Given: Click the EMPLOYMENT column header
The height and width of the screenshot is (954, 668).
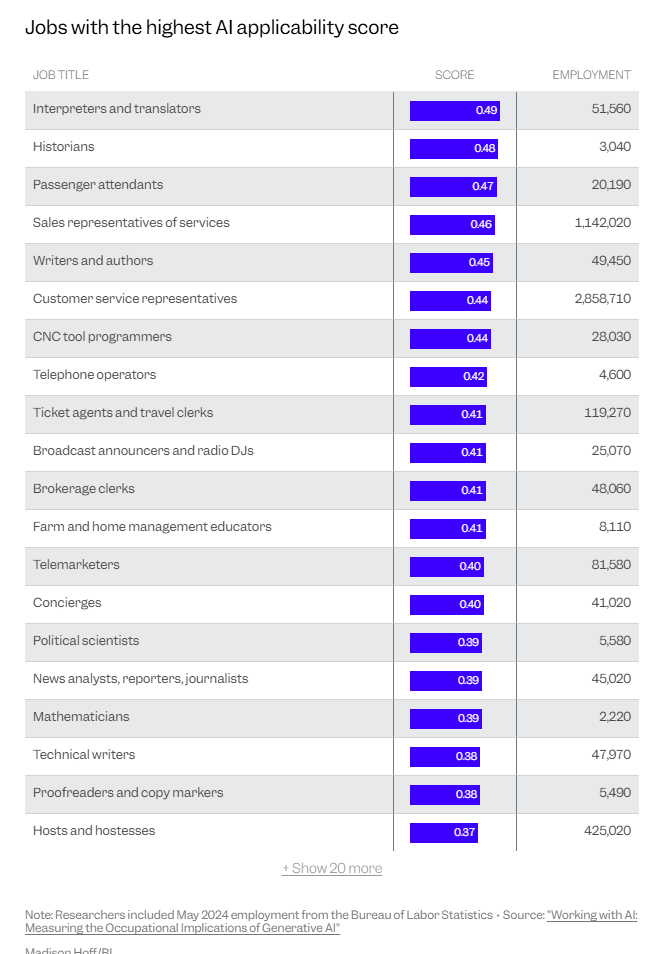Looking at the screenshot, I should [x=591, y=75].
